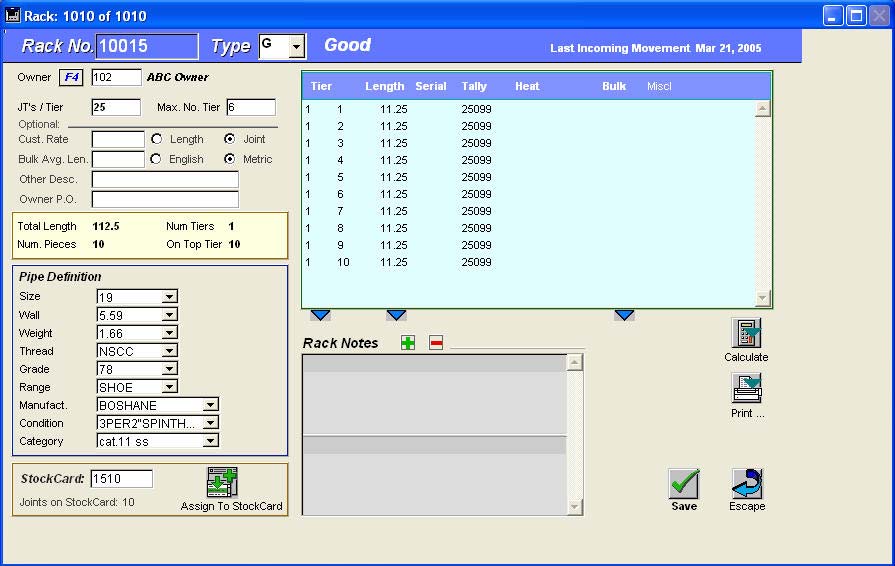The width and height of the screenshot is (895, 566).
Task: Click tally 25099 in row 3
Action: point(476,143)
